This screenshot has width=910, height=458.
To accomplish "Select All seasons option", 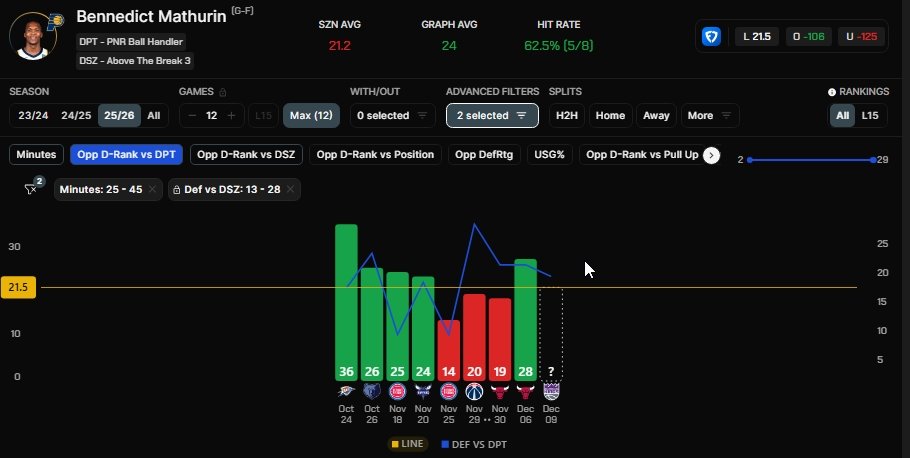I will (x=154, y=116).
